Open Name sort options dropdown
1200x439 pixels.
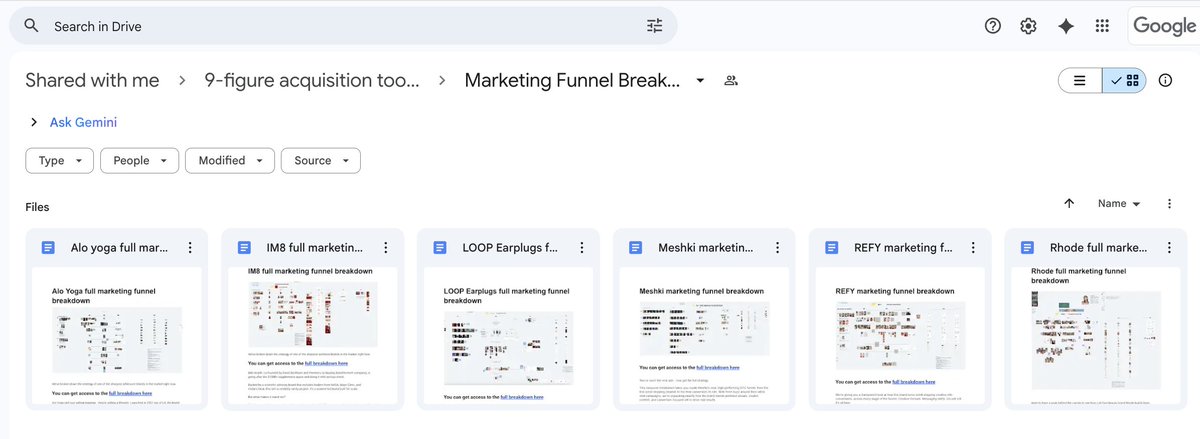[x=1119, y=203]
